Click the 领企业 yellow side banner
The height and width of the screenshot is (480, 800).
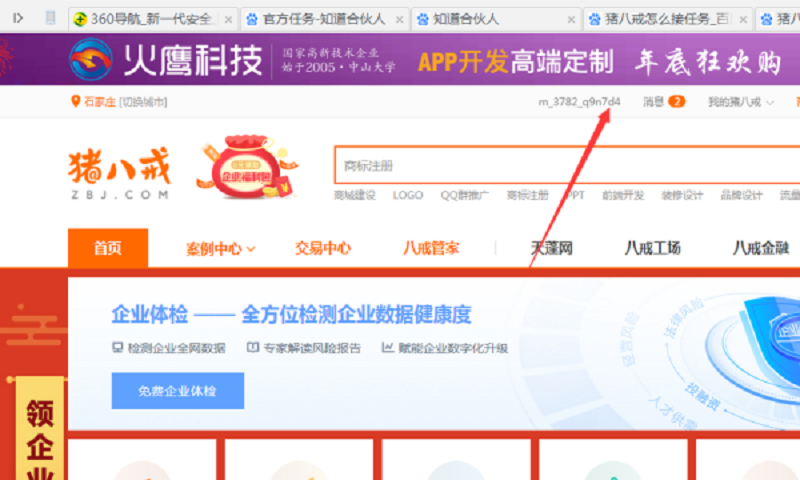(x=40, y=428)
